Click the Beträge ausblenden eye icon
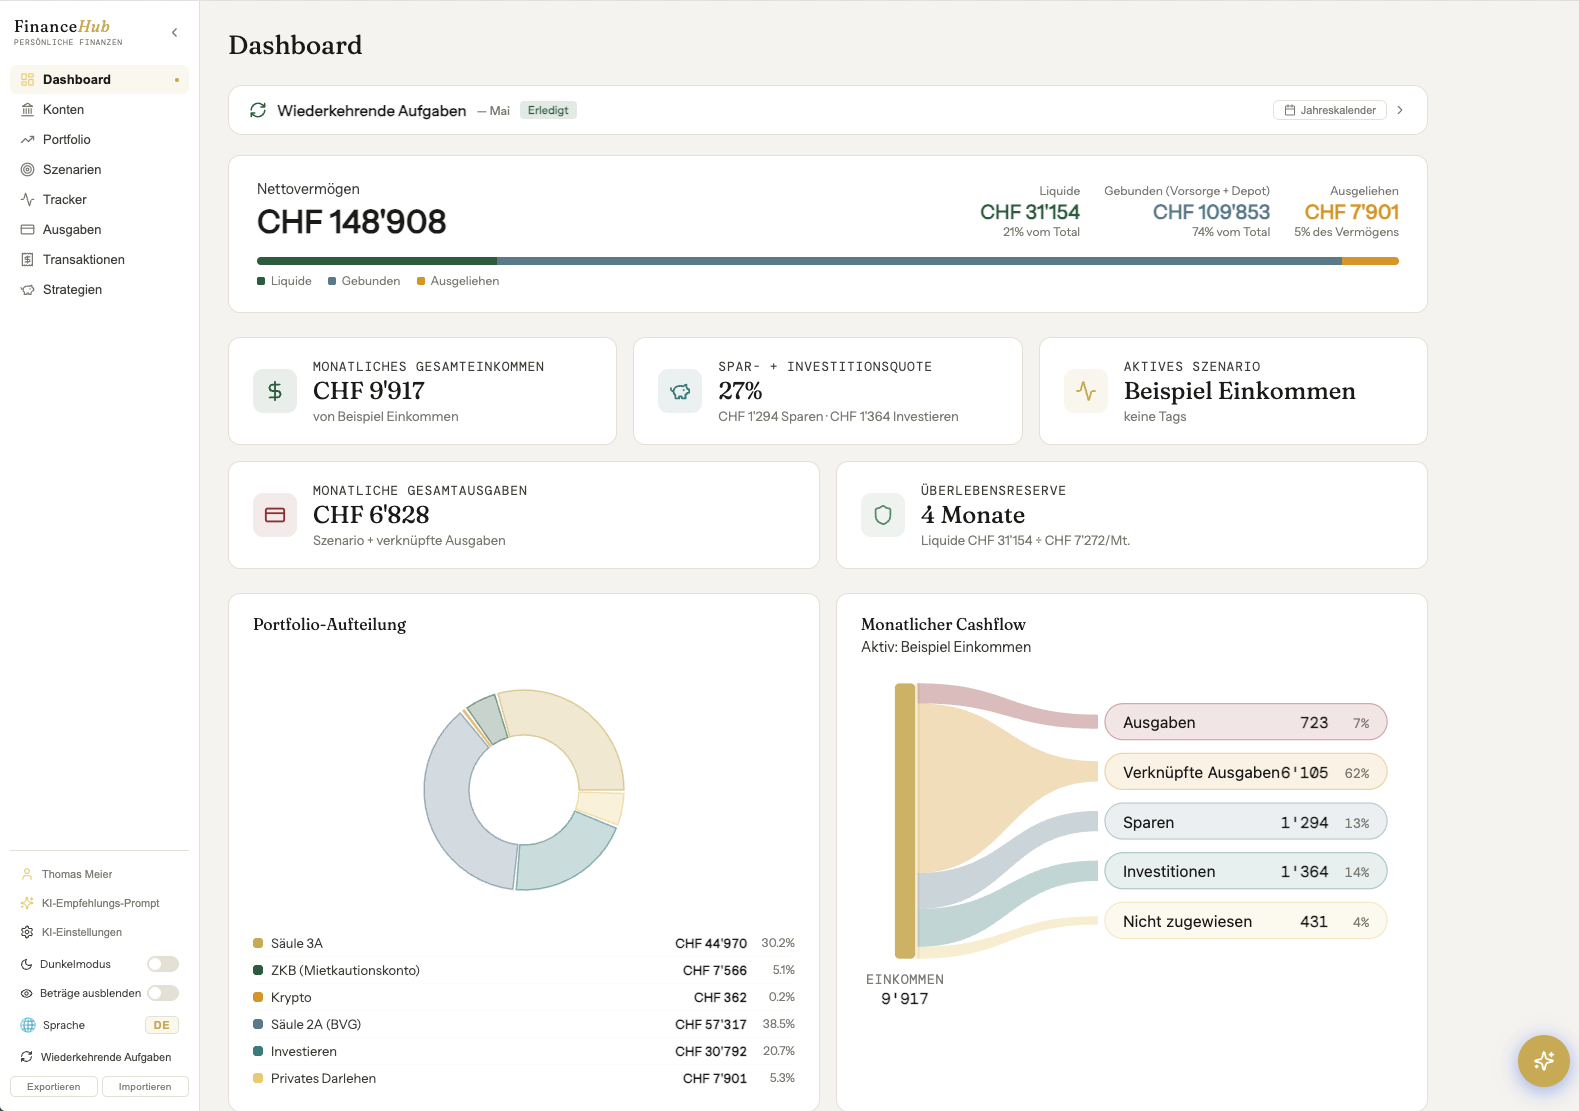Screen dimensions: 1579x1111 [x=27, y=993]
